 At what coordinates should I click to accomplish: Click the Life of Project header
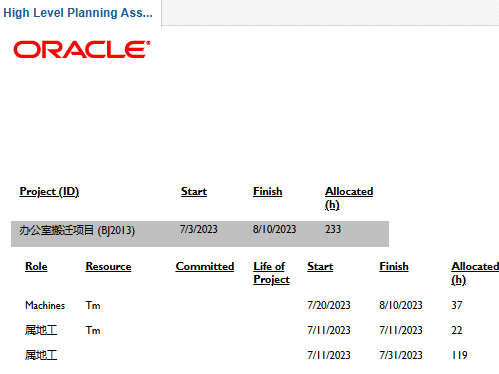click(x=272, y=273)
